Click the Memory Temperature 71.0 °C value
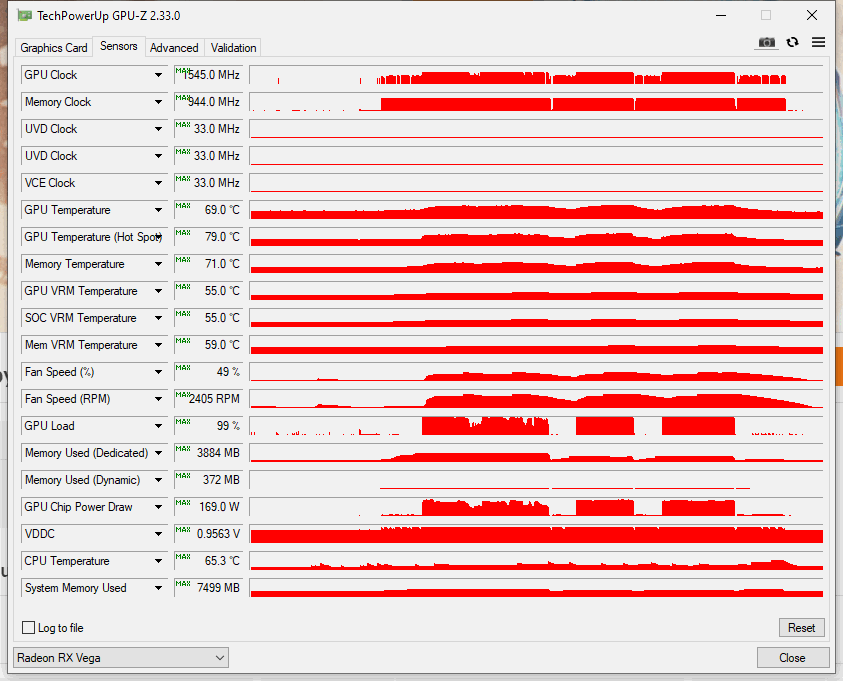Image resolution: width=843 pixels, height=681 pixels. pyautogui.click(x=209, y=264)
